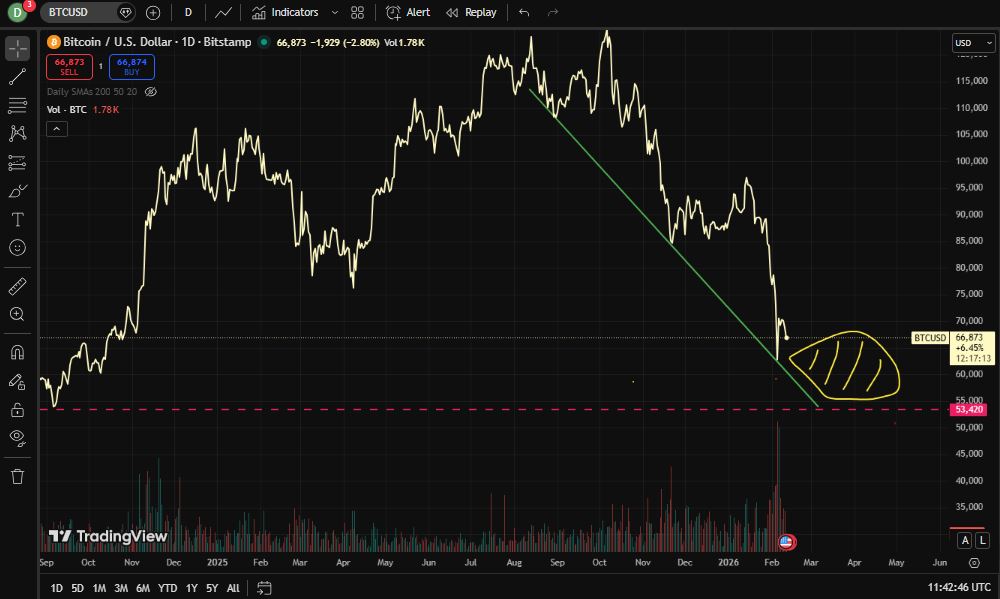Hide all drawings with eye icon

click(17, 438)
